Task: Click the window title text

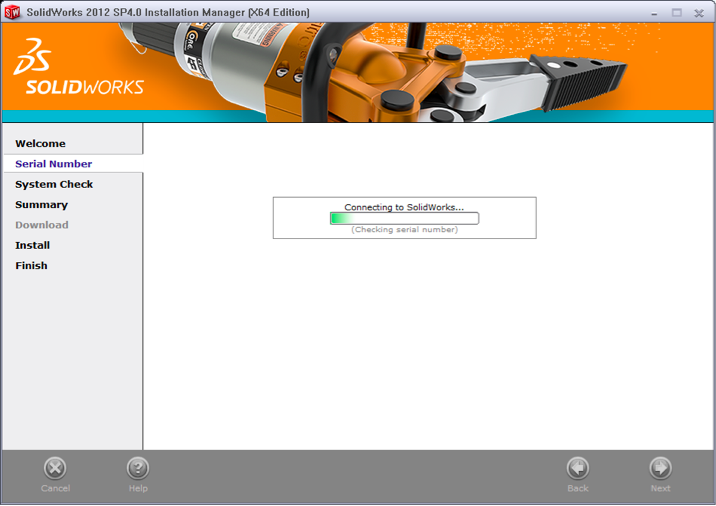Action: coord(168,12)
